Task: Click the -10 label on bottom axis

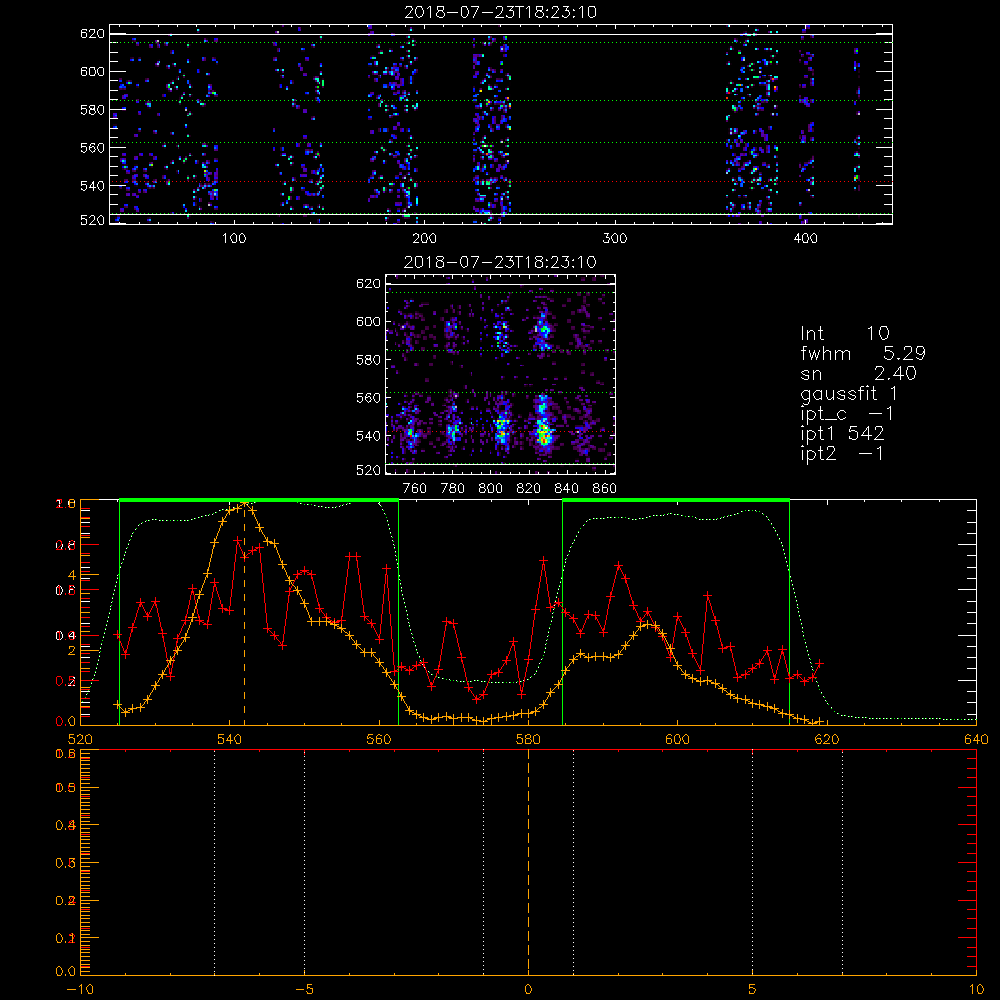Action: [x=80, y=989]
